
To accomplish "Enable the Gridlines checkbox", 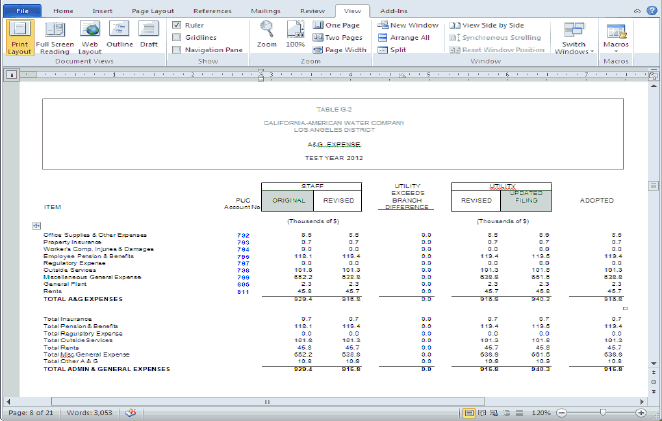I will pos(177,36).
